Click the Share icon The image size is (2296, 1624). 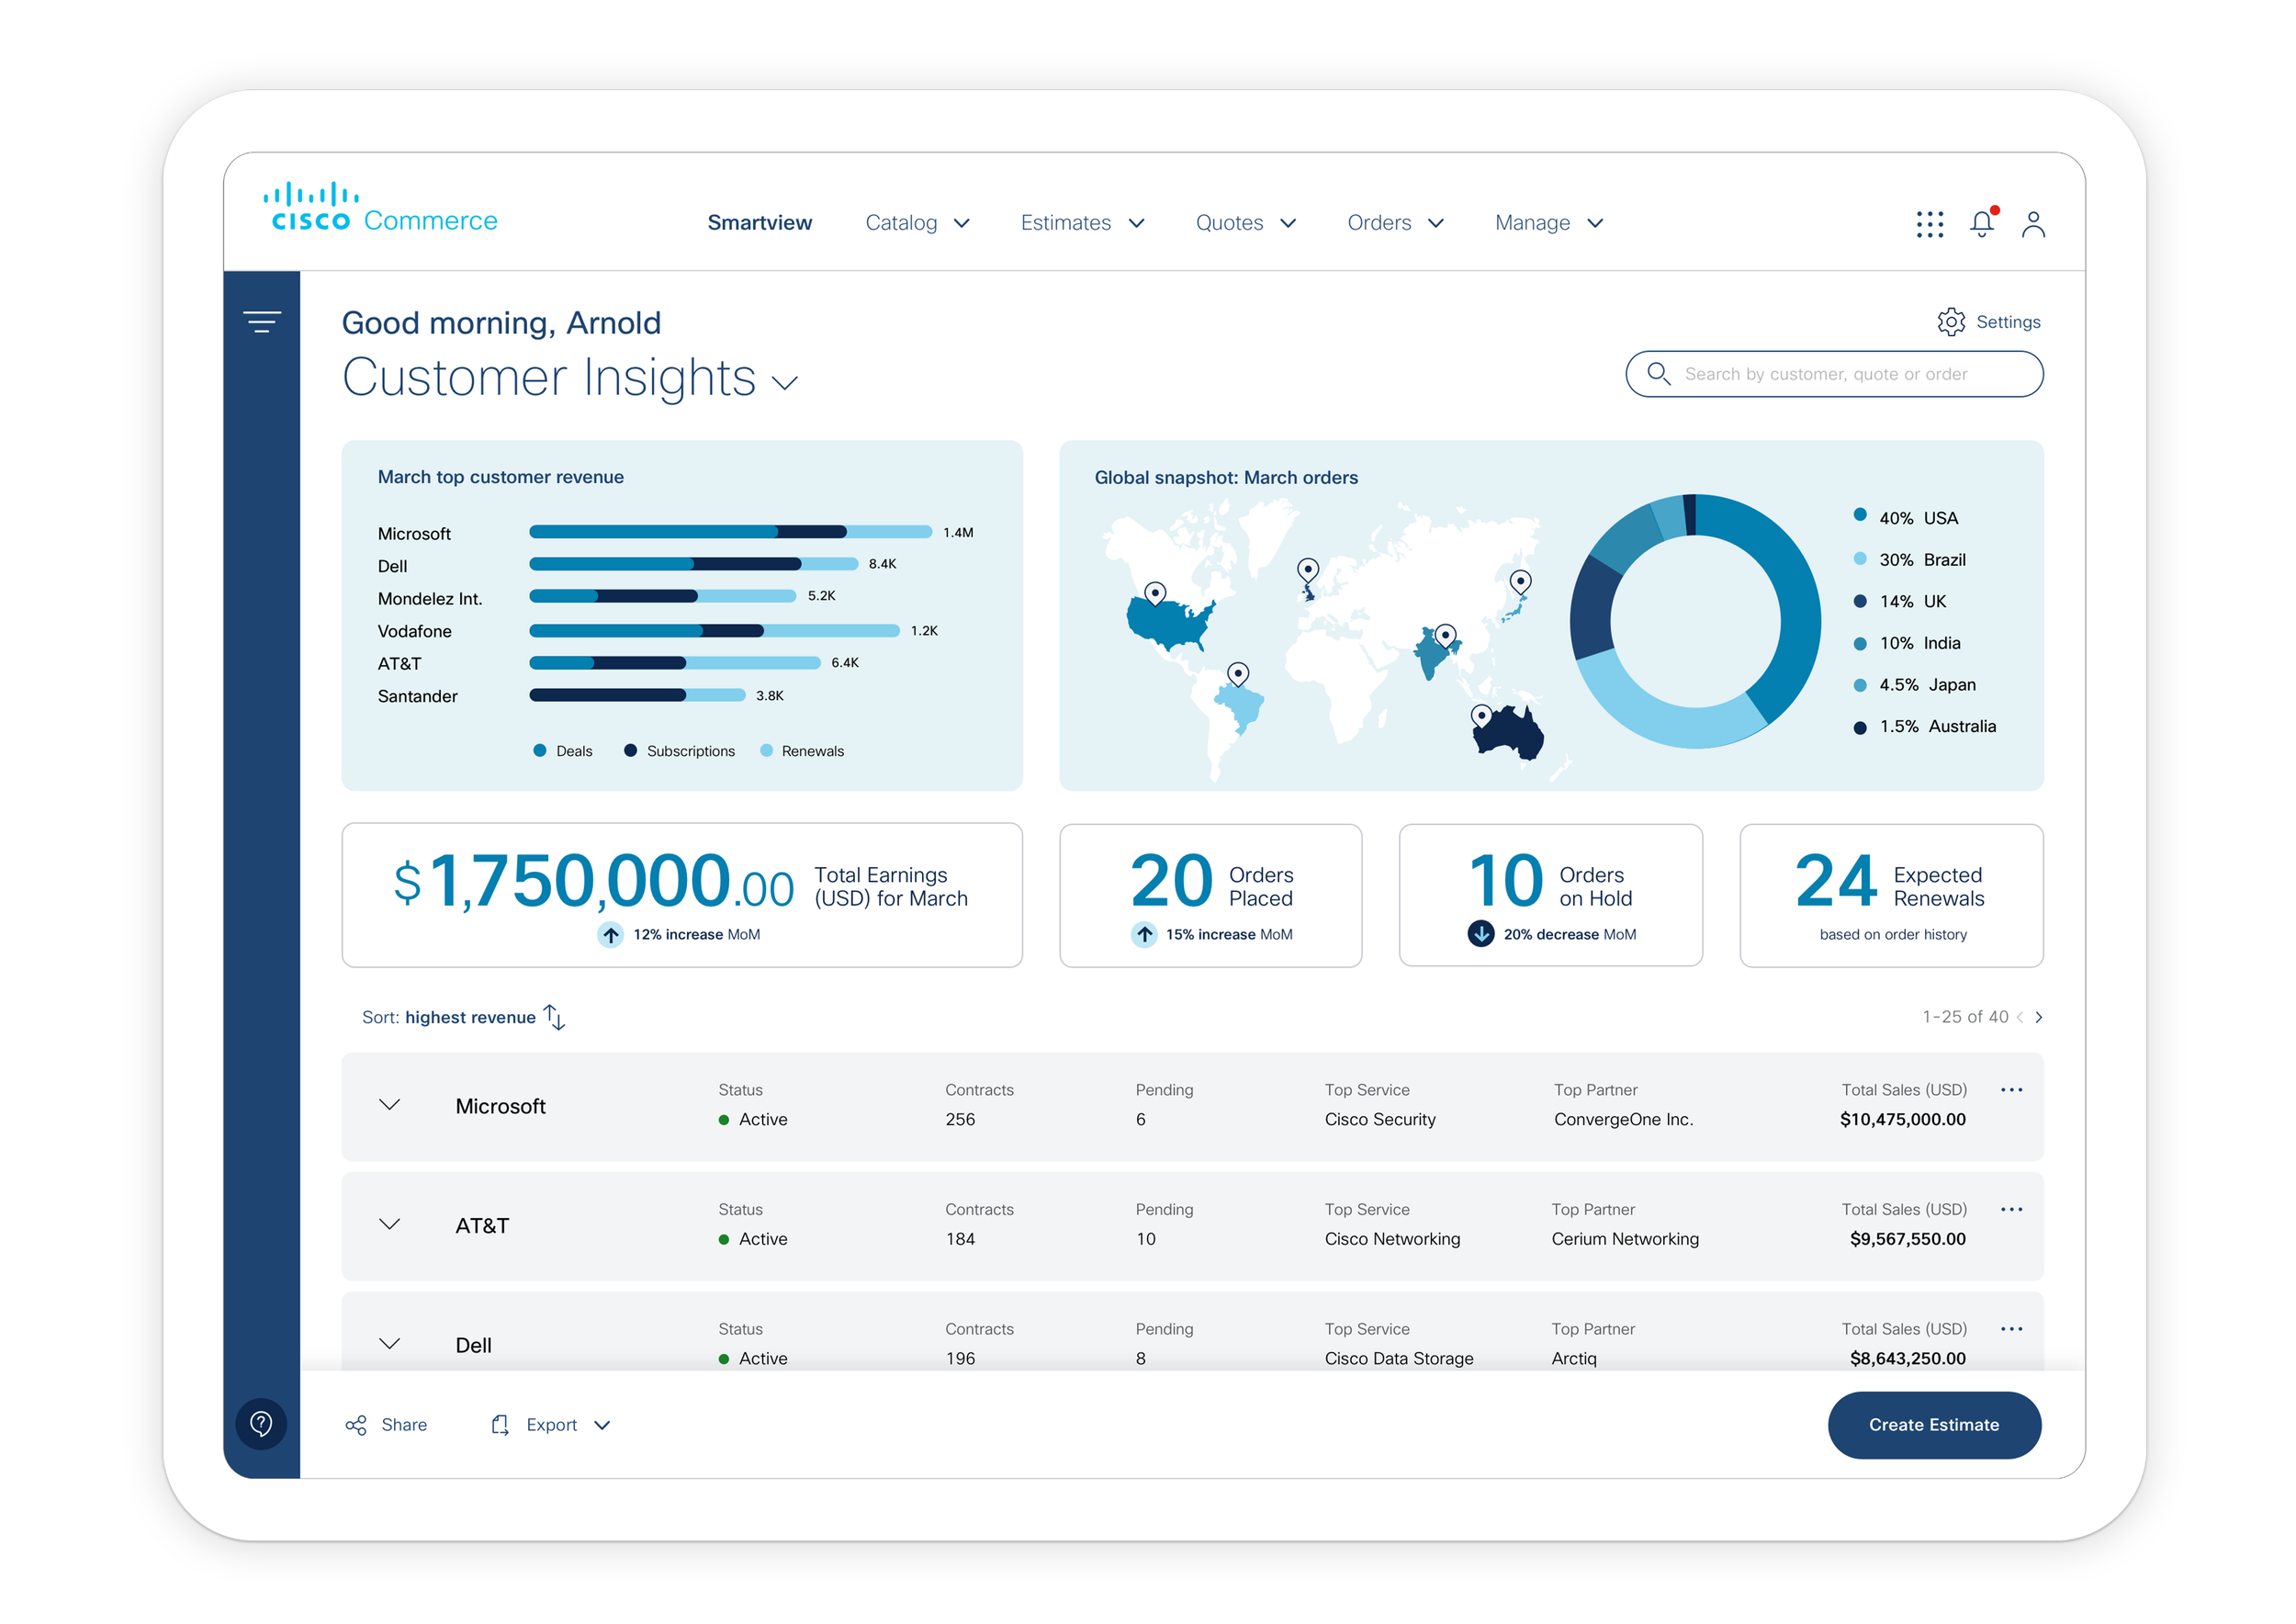(x=355, y=1424)
